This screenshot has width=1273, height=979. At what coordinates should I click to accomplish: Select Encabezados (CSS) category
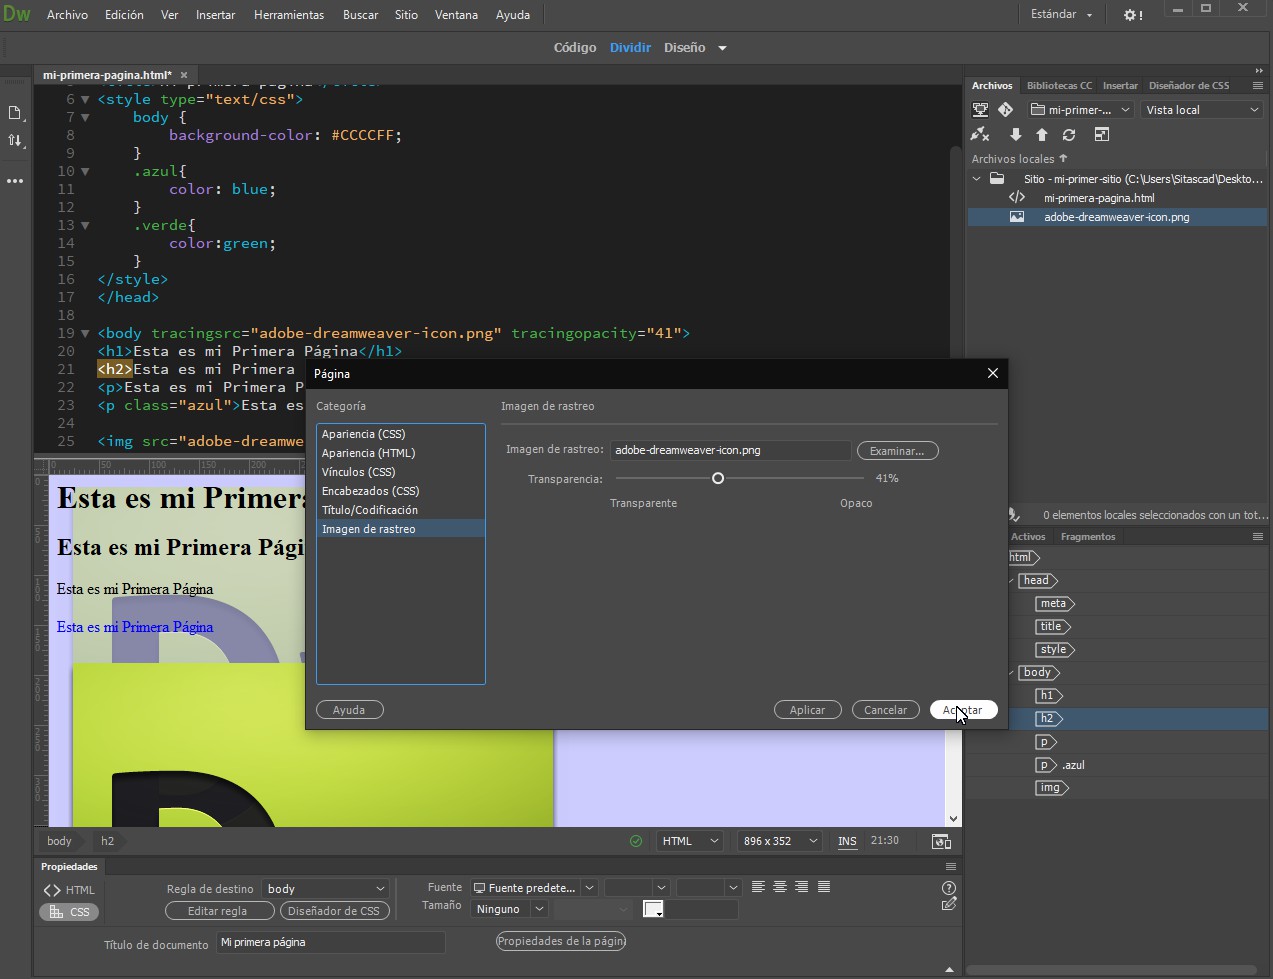[400, 491]
